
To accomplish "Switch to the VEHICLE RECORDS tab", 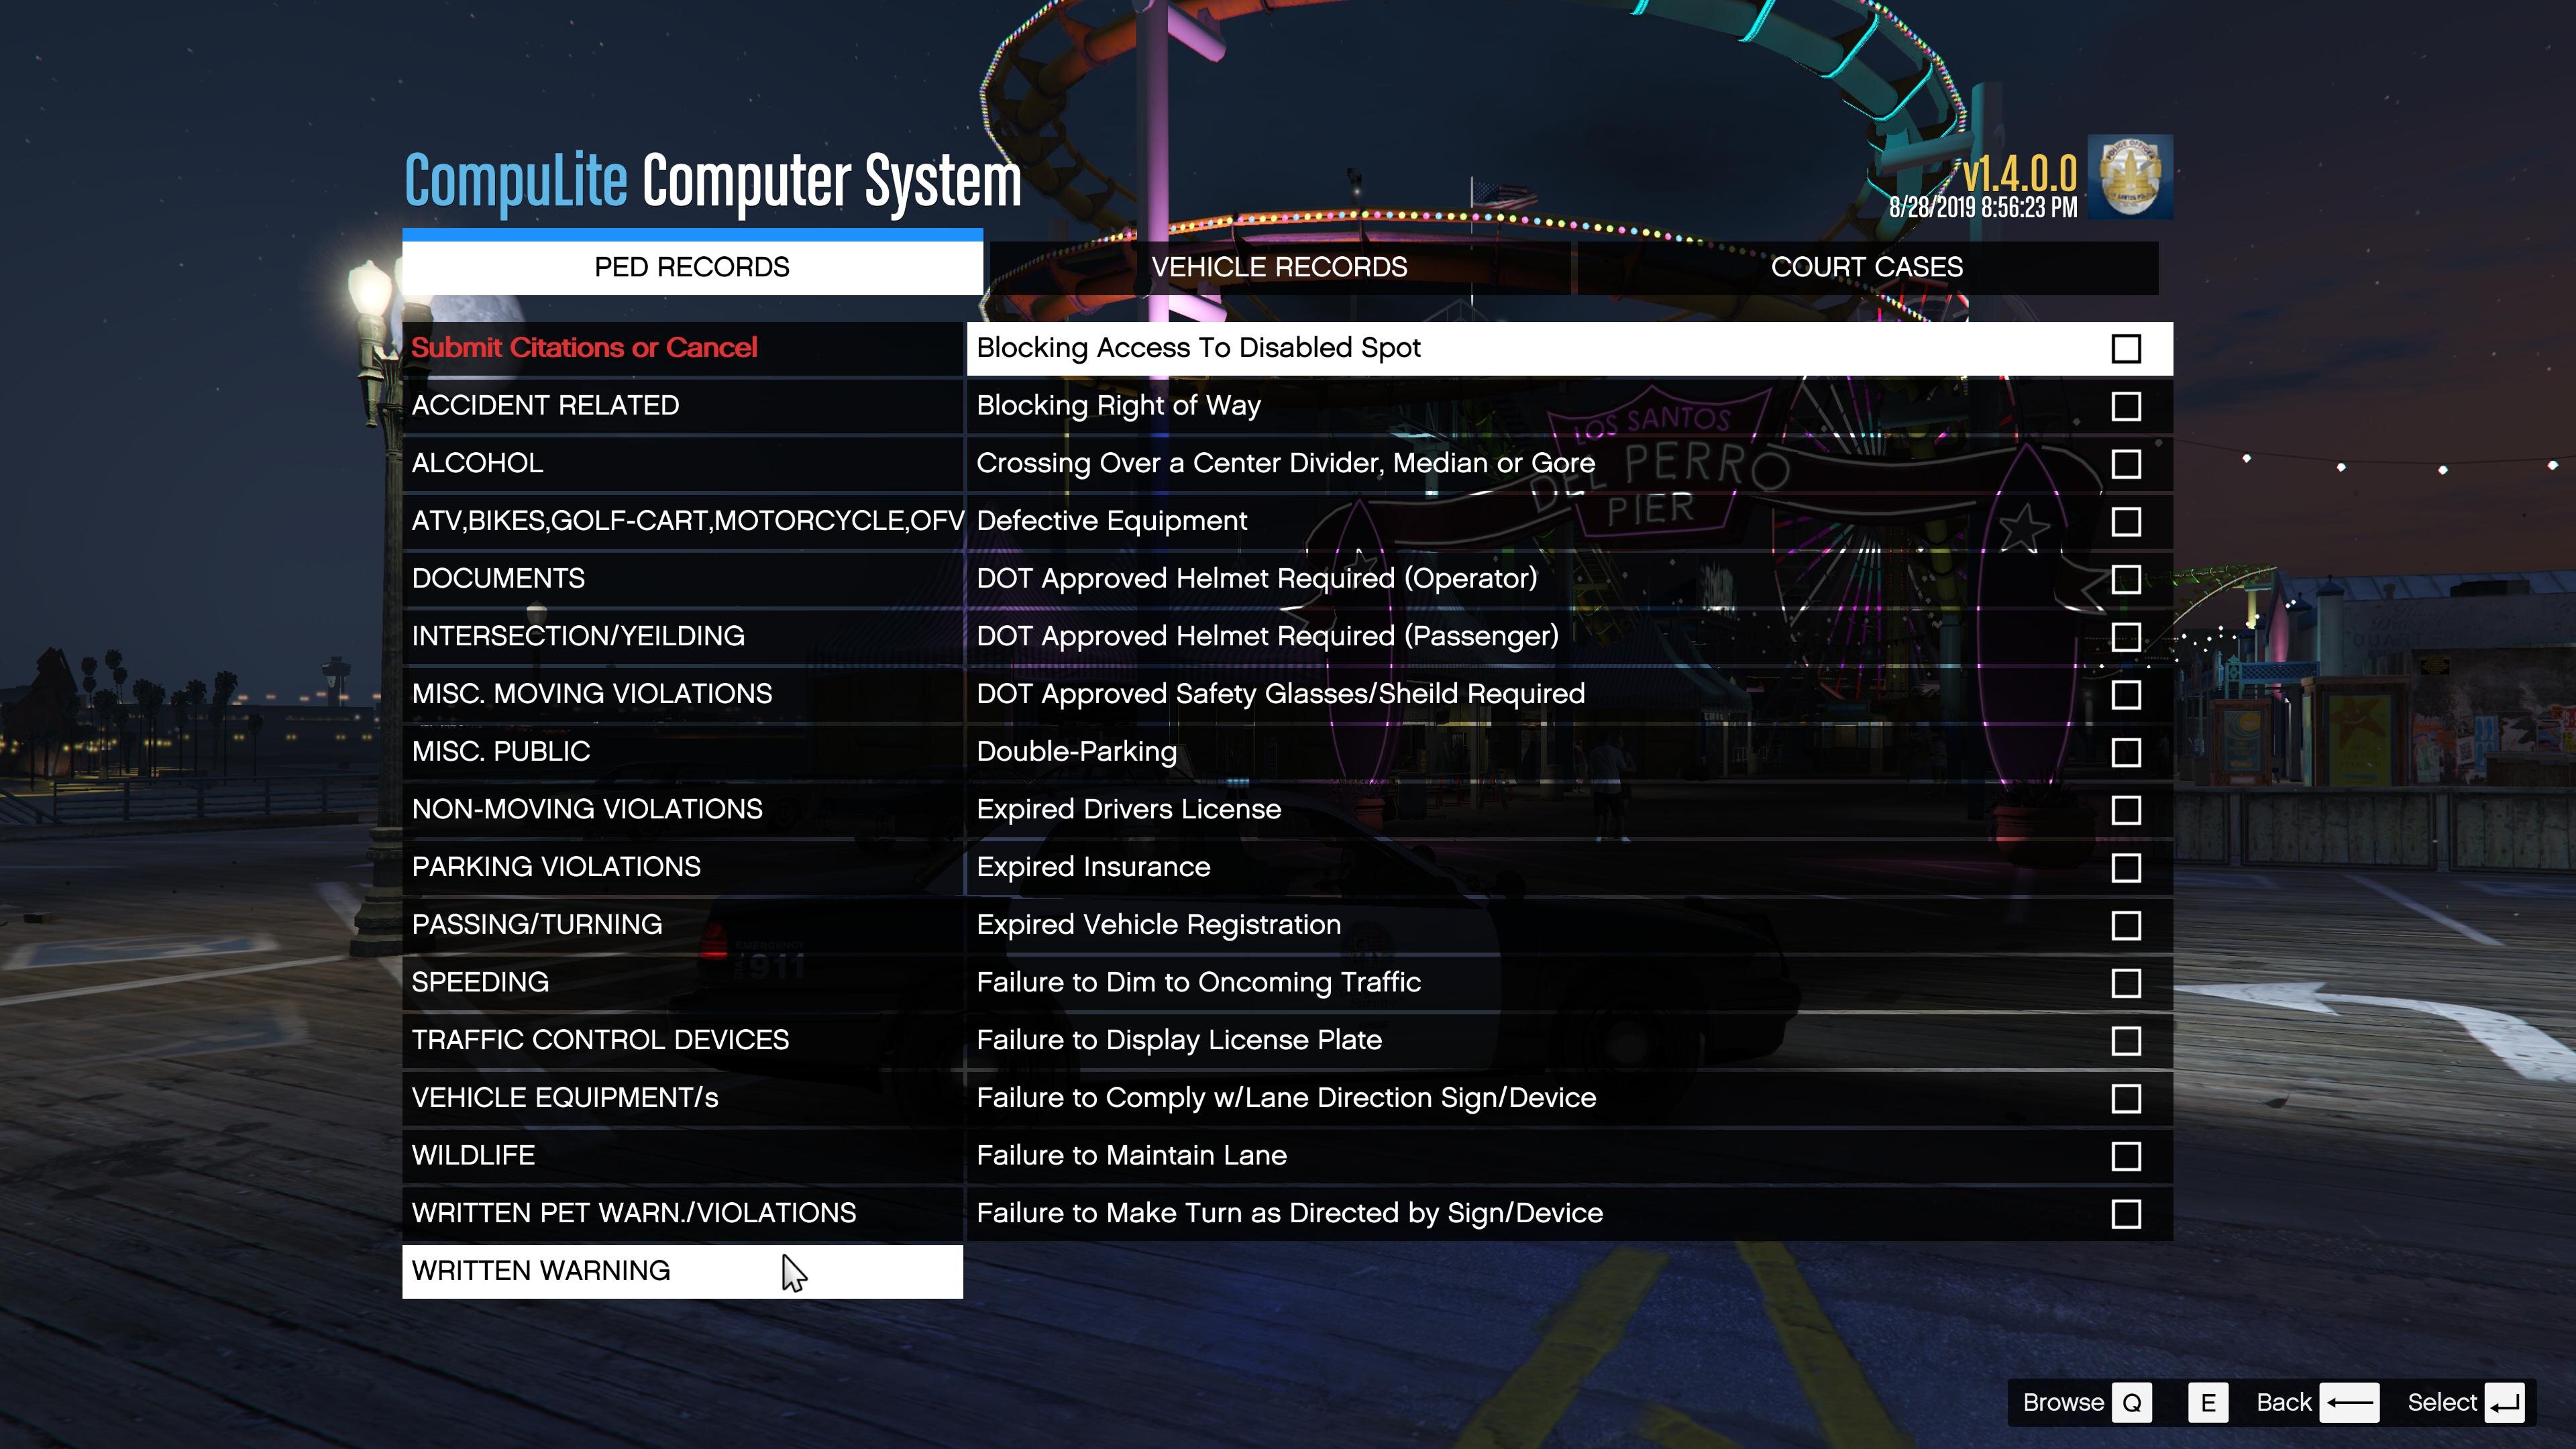I will (x=1278, y=267).
